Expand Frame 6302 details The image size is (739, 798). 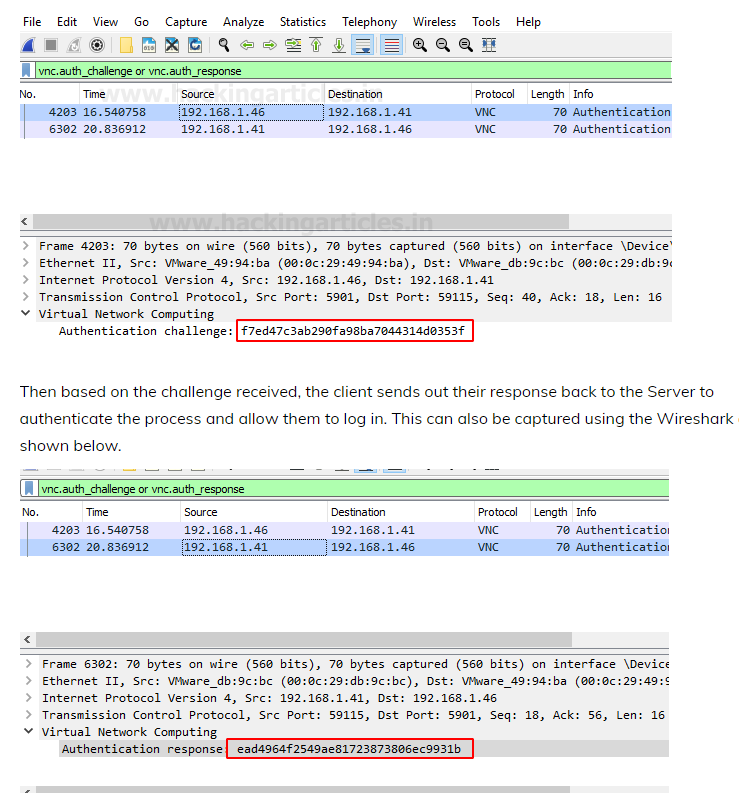[29, 664]
